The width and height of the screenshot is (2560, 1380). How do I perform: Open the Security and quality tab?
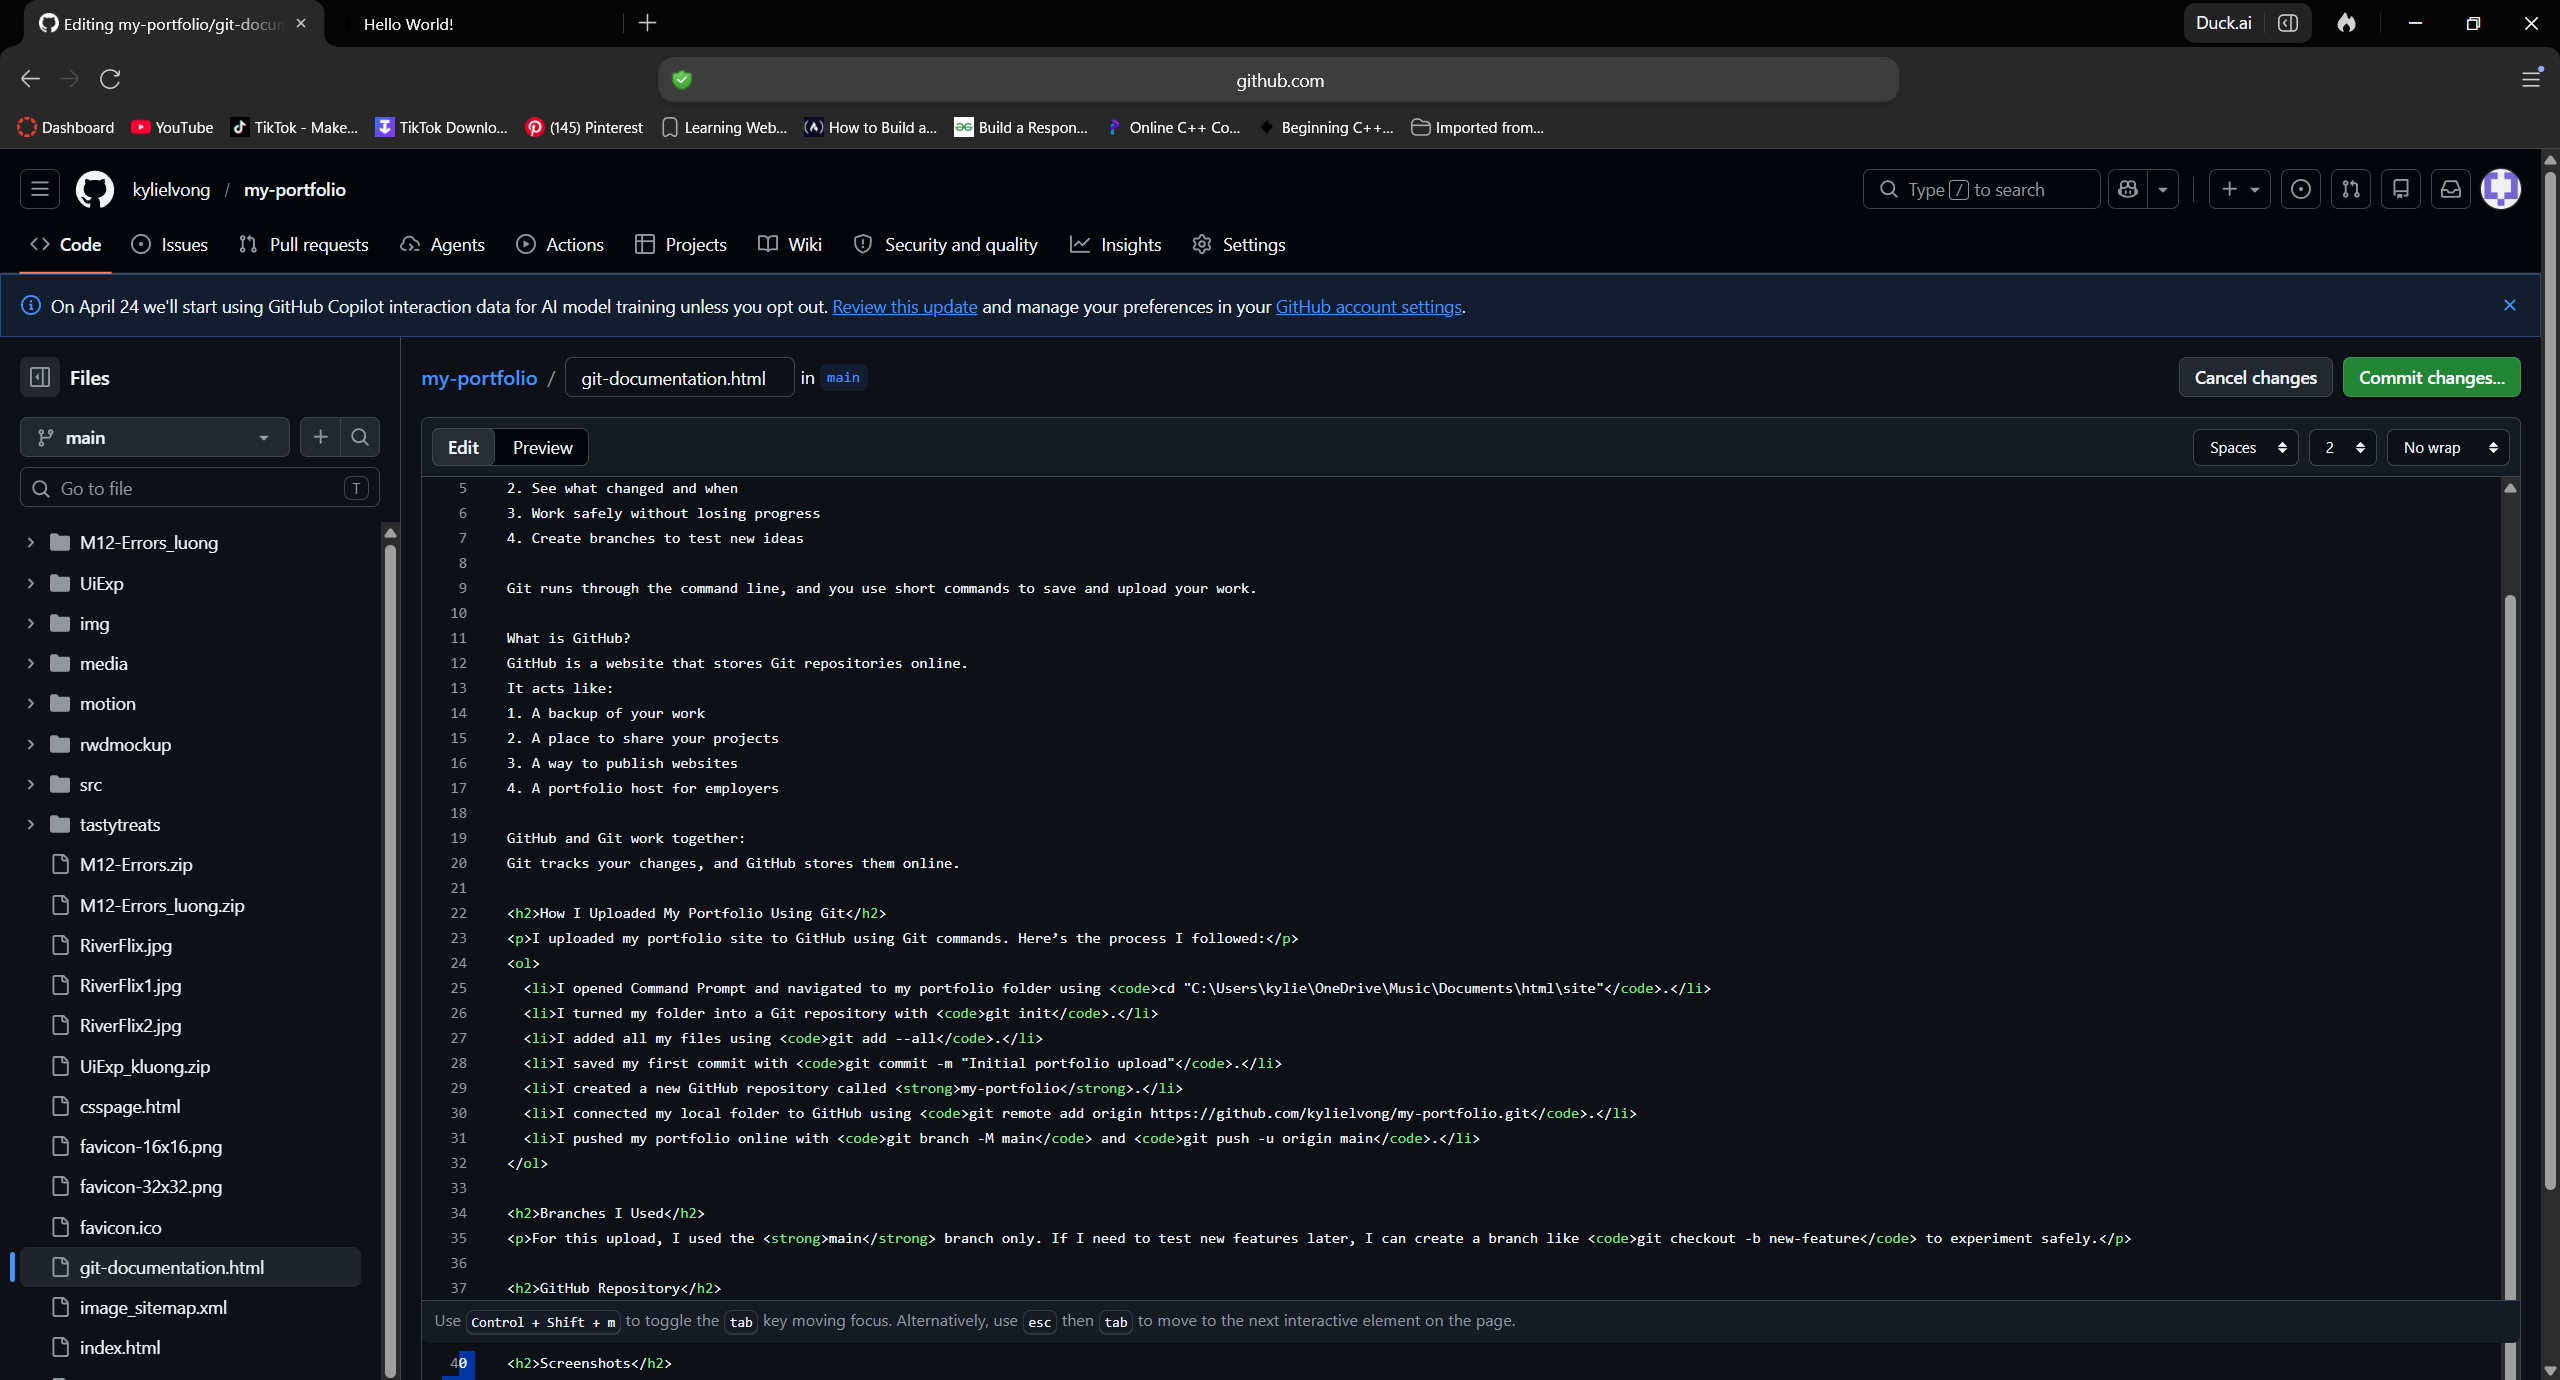click(946, 244)
